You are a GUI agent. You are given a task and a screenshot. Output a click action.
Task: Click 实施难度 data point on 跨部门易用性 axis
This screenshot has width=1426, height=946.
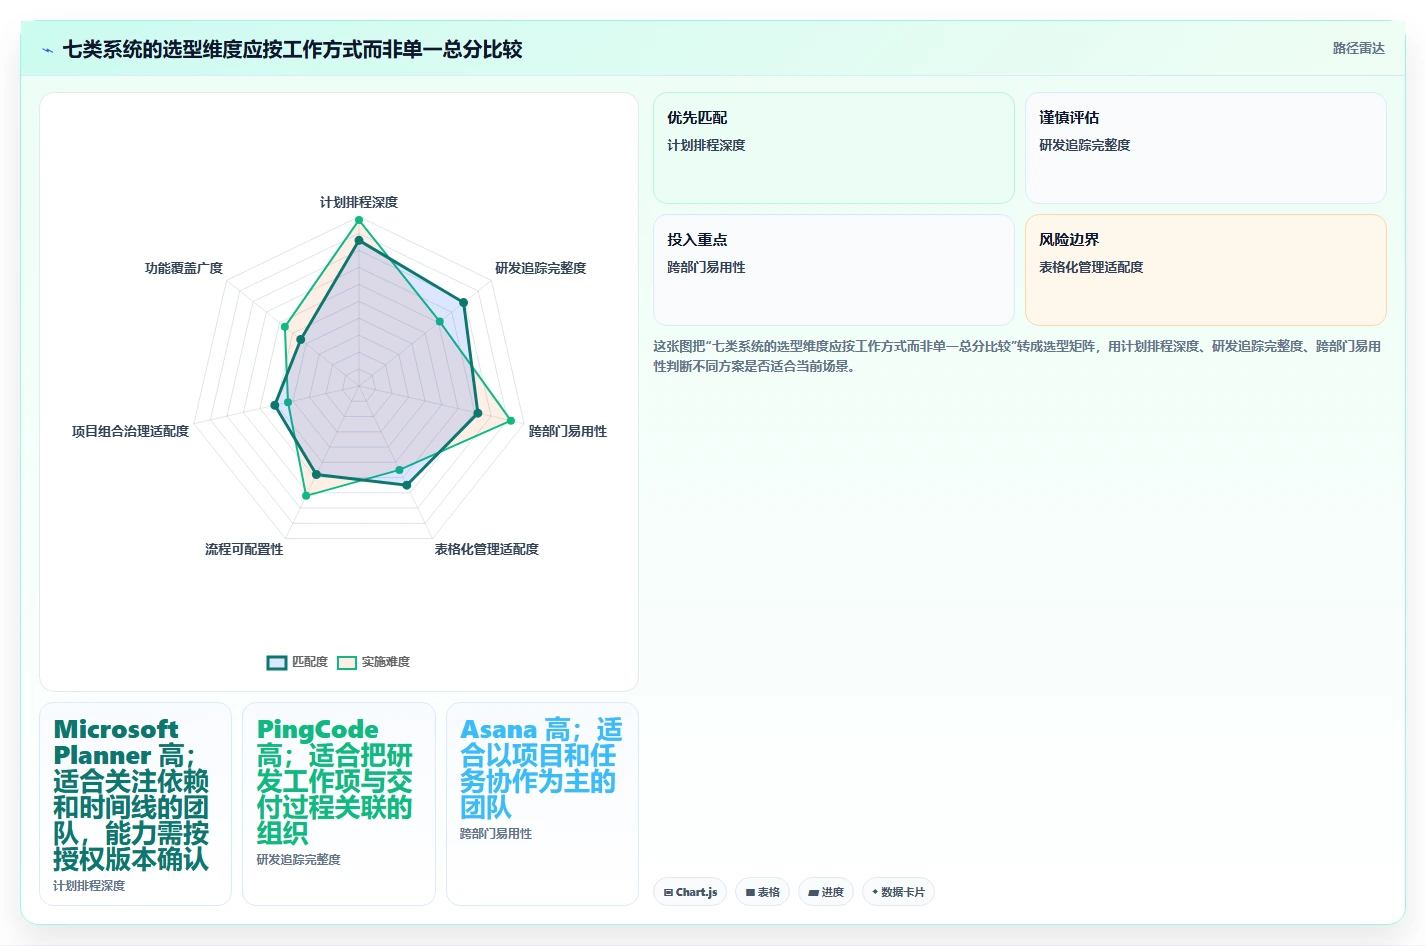pyautogui.click(x=511, y=420)
